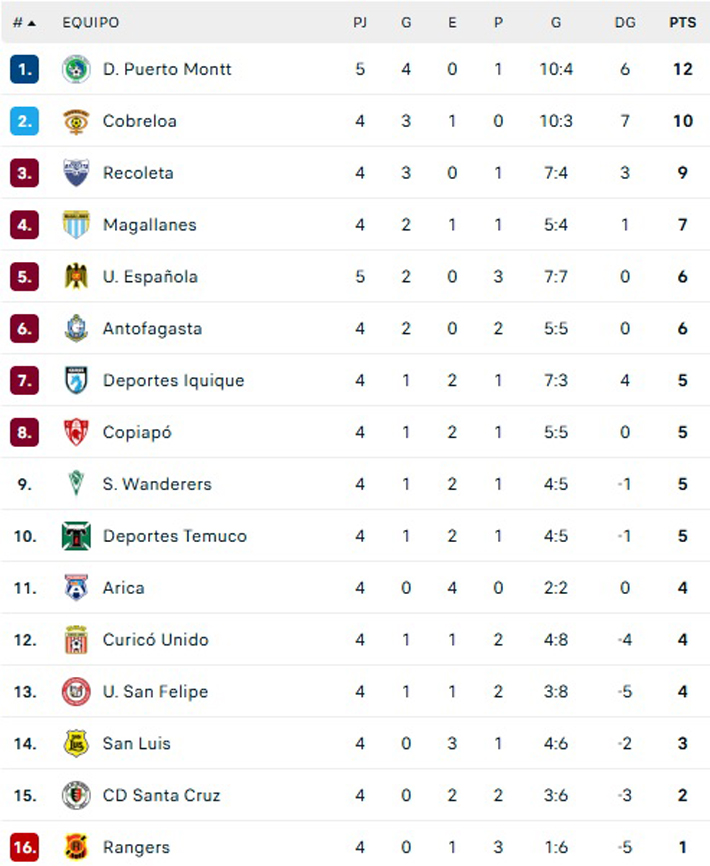This screenshot has width=710, height=866.
Task: Click the Magallanes striped crest
Action: (x=76, y=225)
